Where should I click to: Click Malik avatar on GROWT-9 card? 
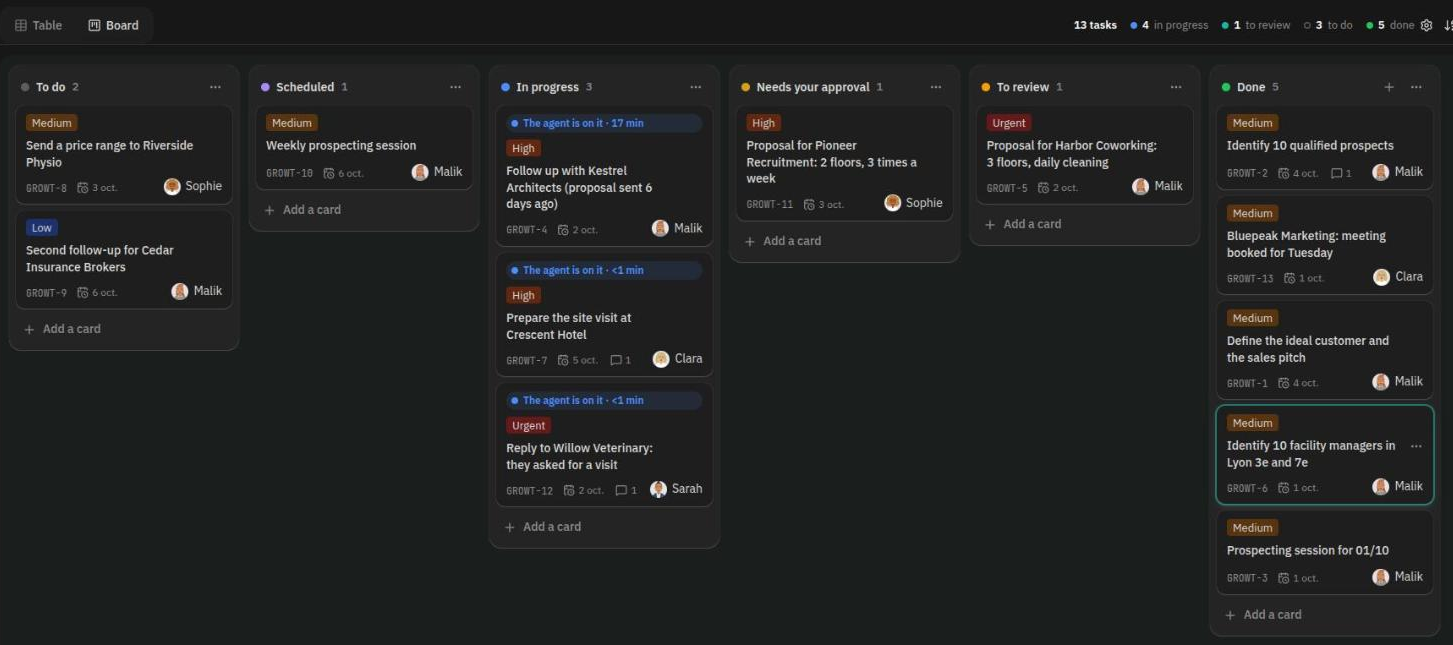(180, 291)
